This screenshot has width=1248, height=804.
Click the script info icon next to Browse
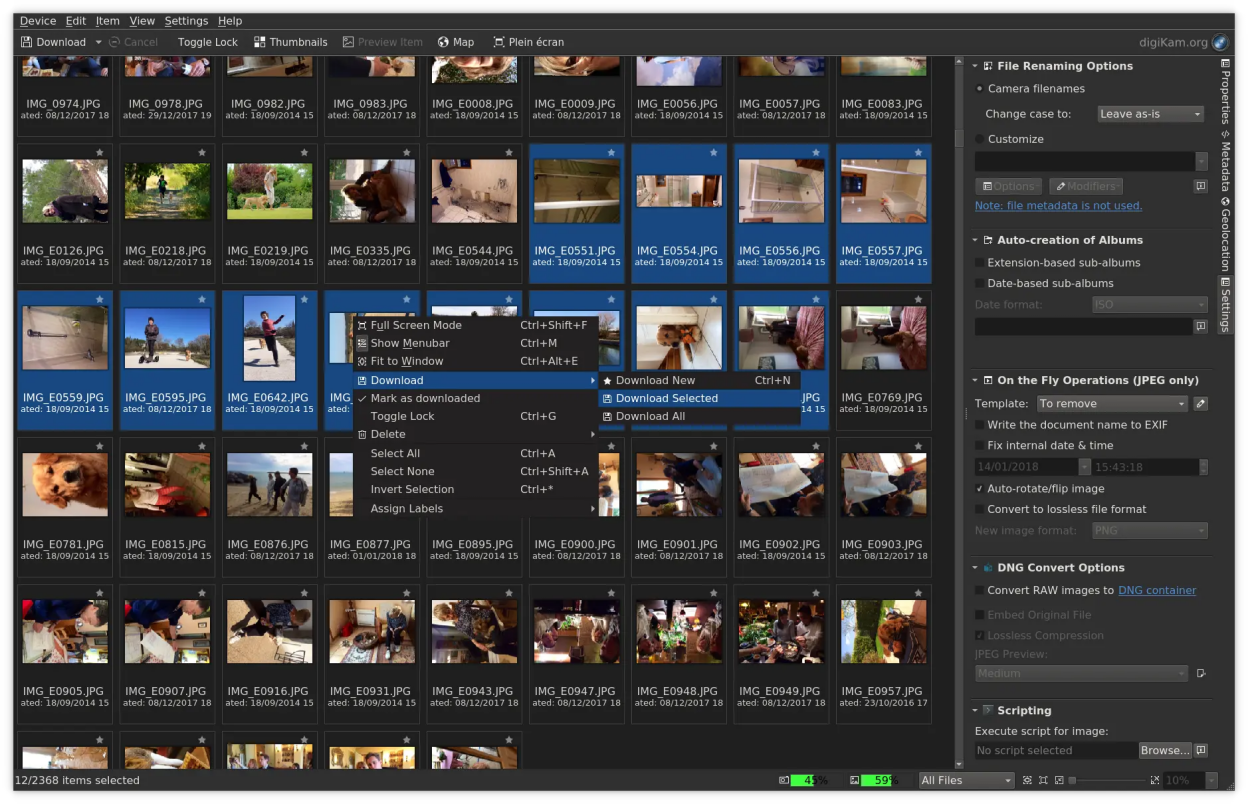pyautogui.click(x=1201, y=750)
